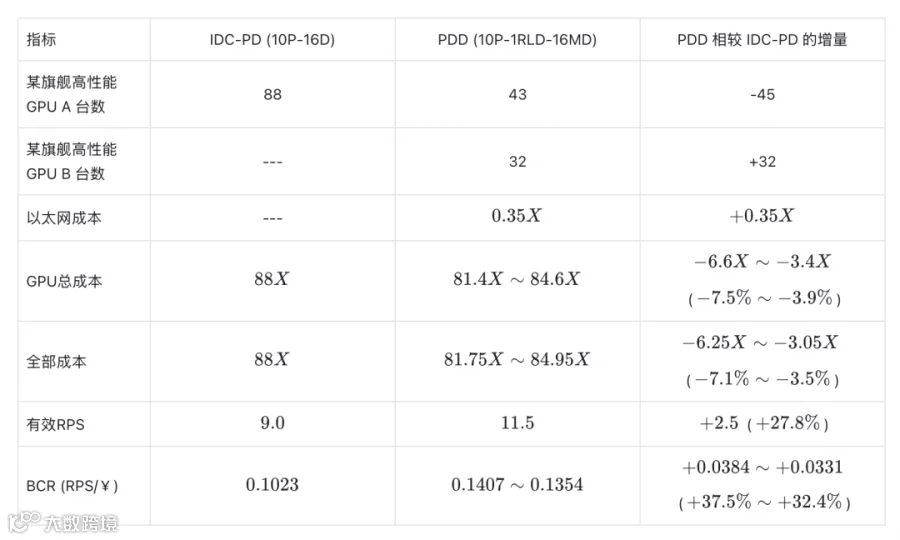Image resolution: width=900 pixels, height=540 pixels.
Task: Select the IDC-PD (10P-16D) column header
Action: pyautogui.click(x=272, y=40)
